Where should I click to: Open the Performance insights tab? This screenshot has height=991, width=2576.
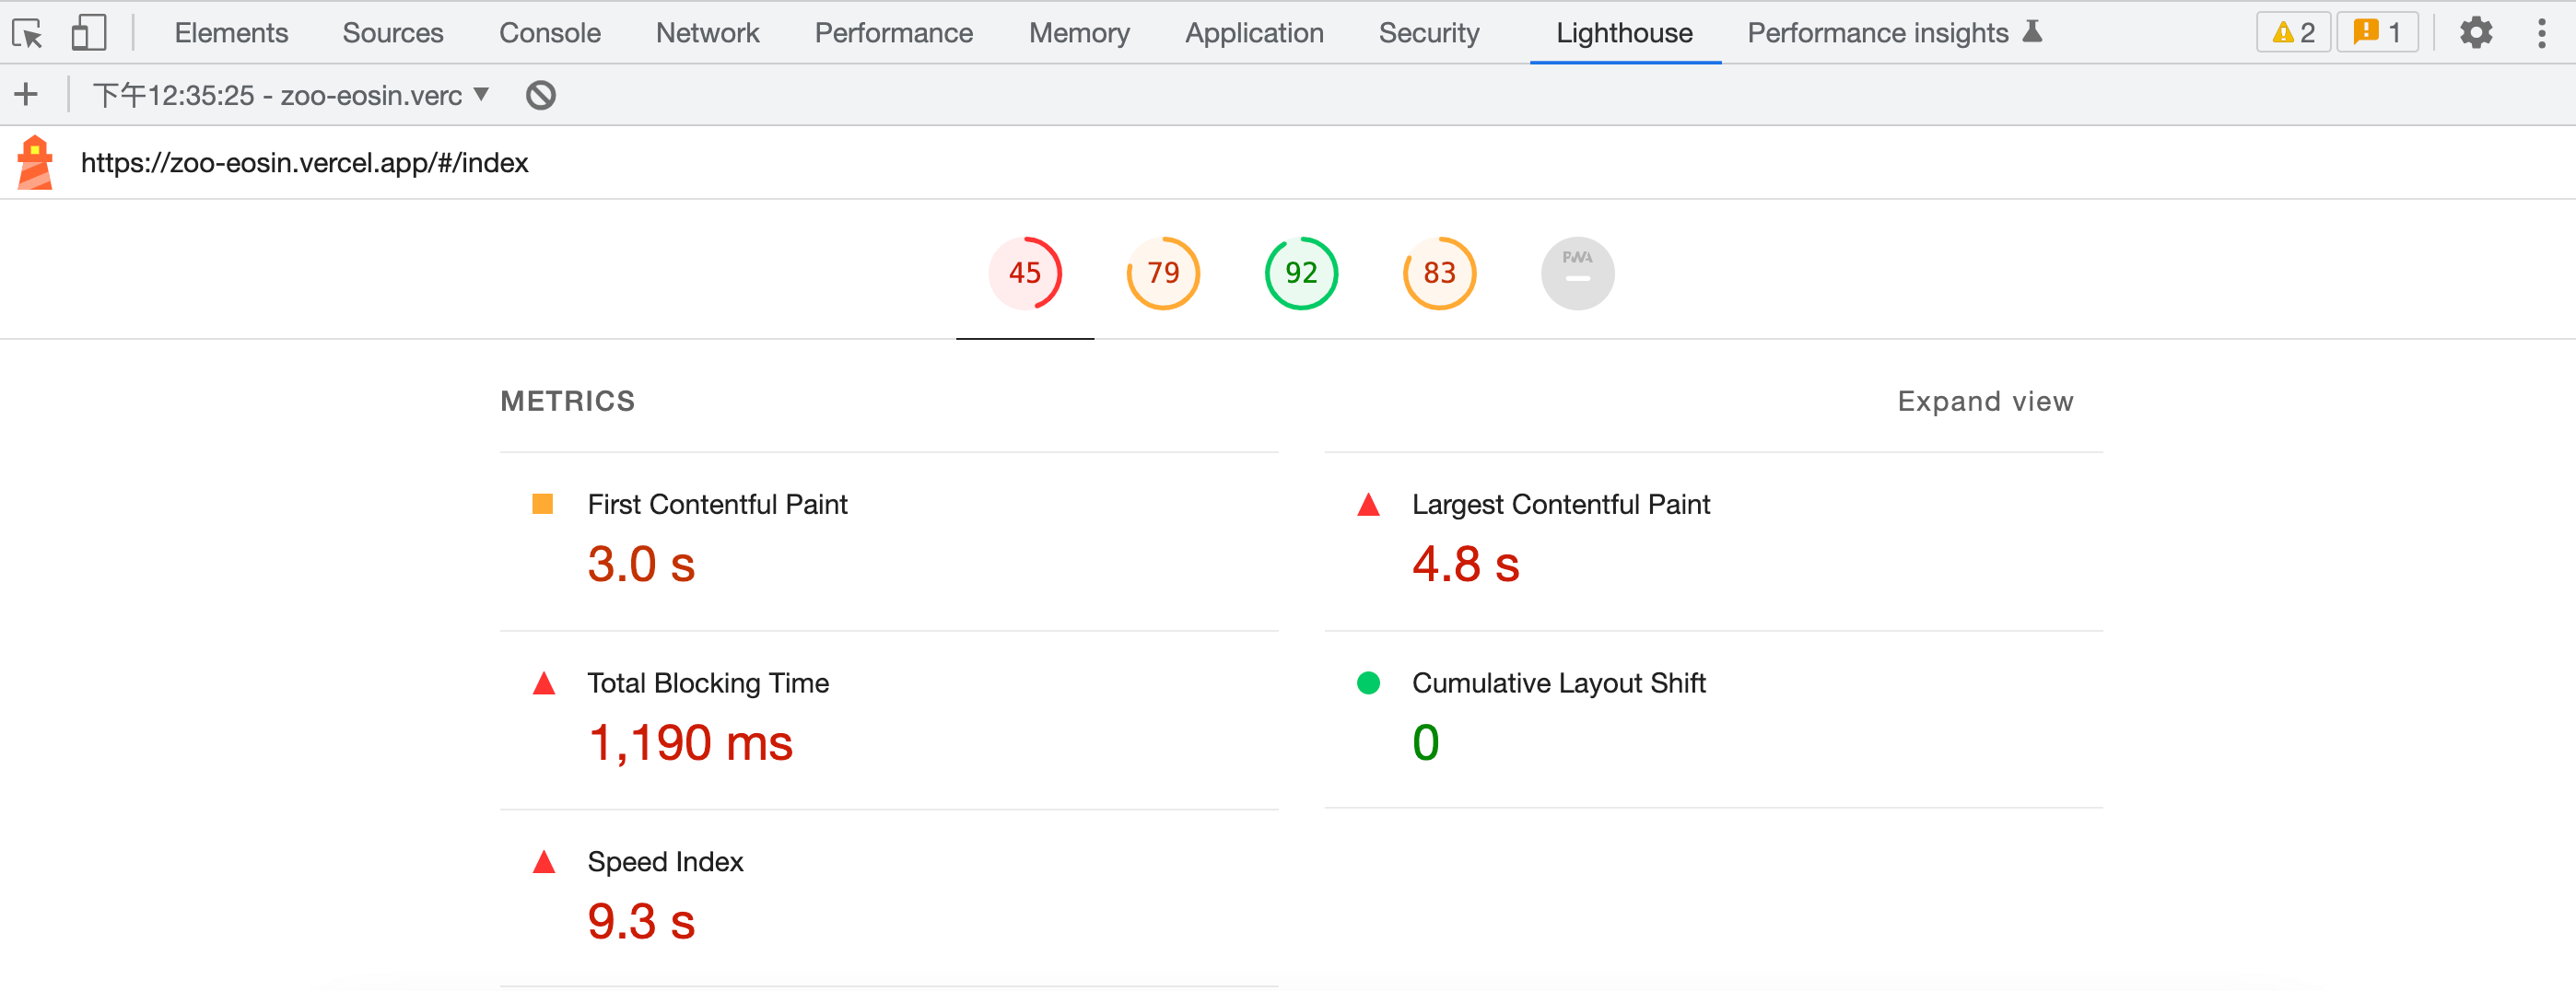pos(1877,33)
